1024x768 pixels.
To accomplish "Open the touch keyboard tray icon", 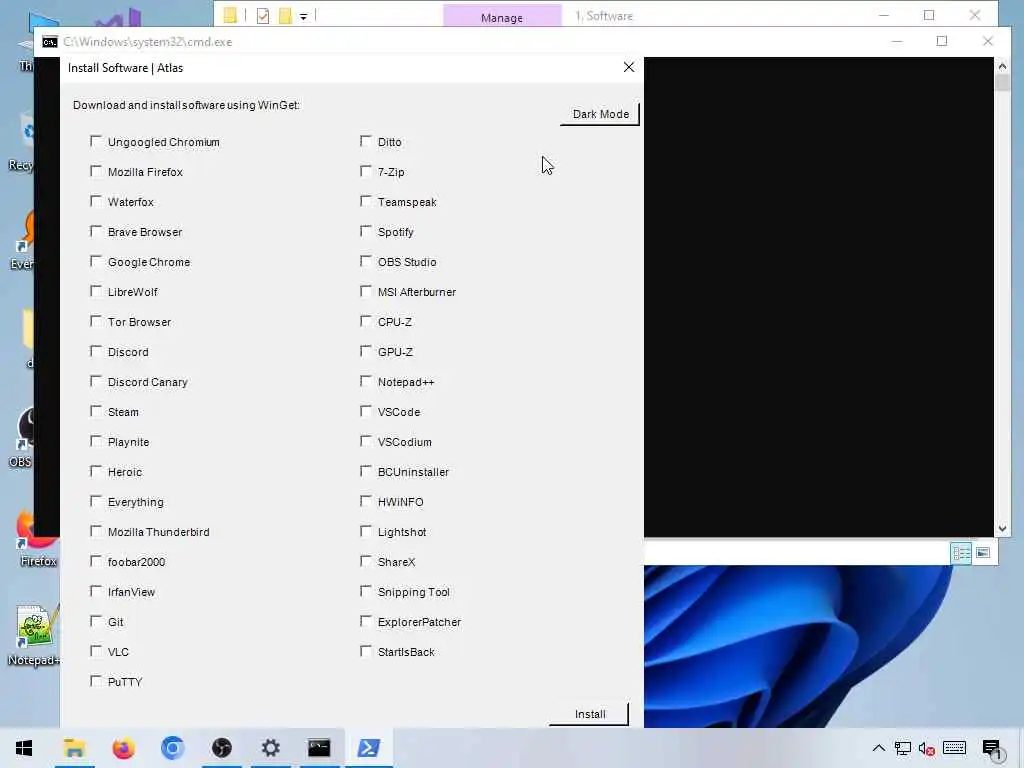I will (x=954, y=748).
